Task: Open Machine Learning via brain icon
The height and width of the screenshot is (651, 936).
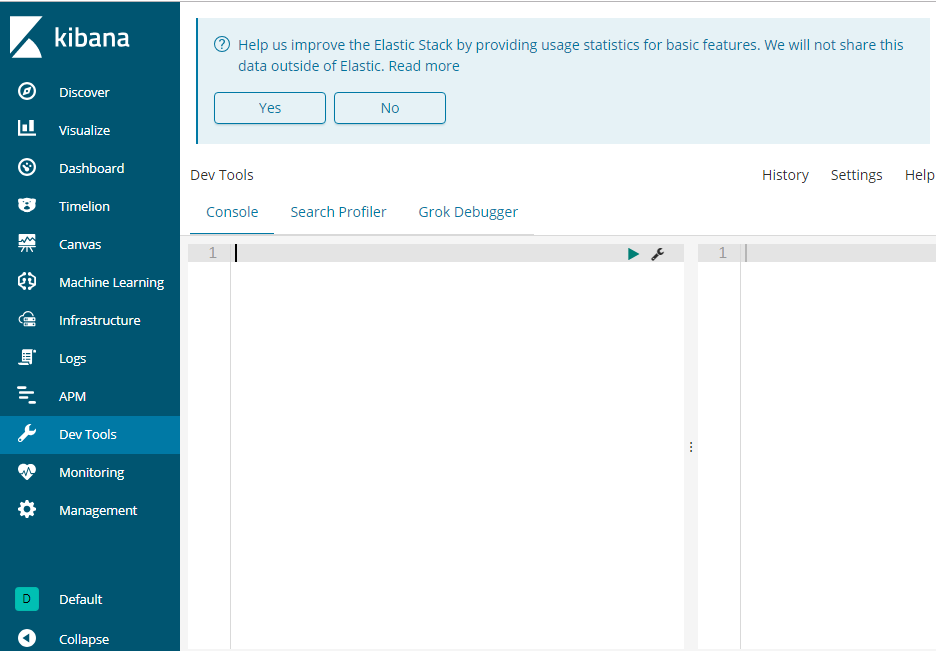Action: (27, 281)
